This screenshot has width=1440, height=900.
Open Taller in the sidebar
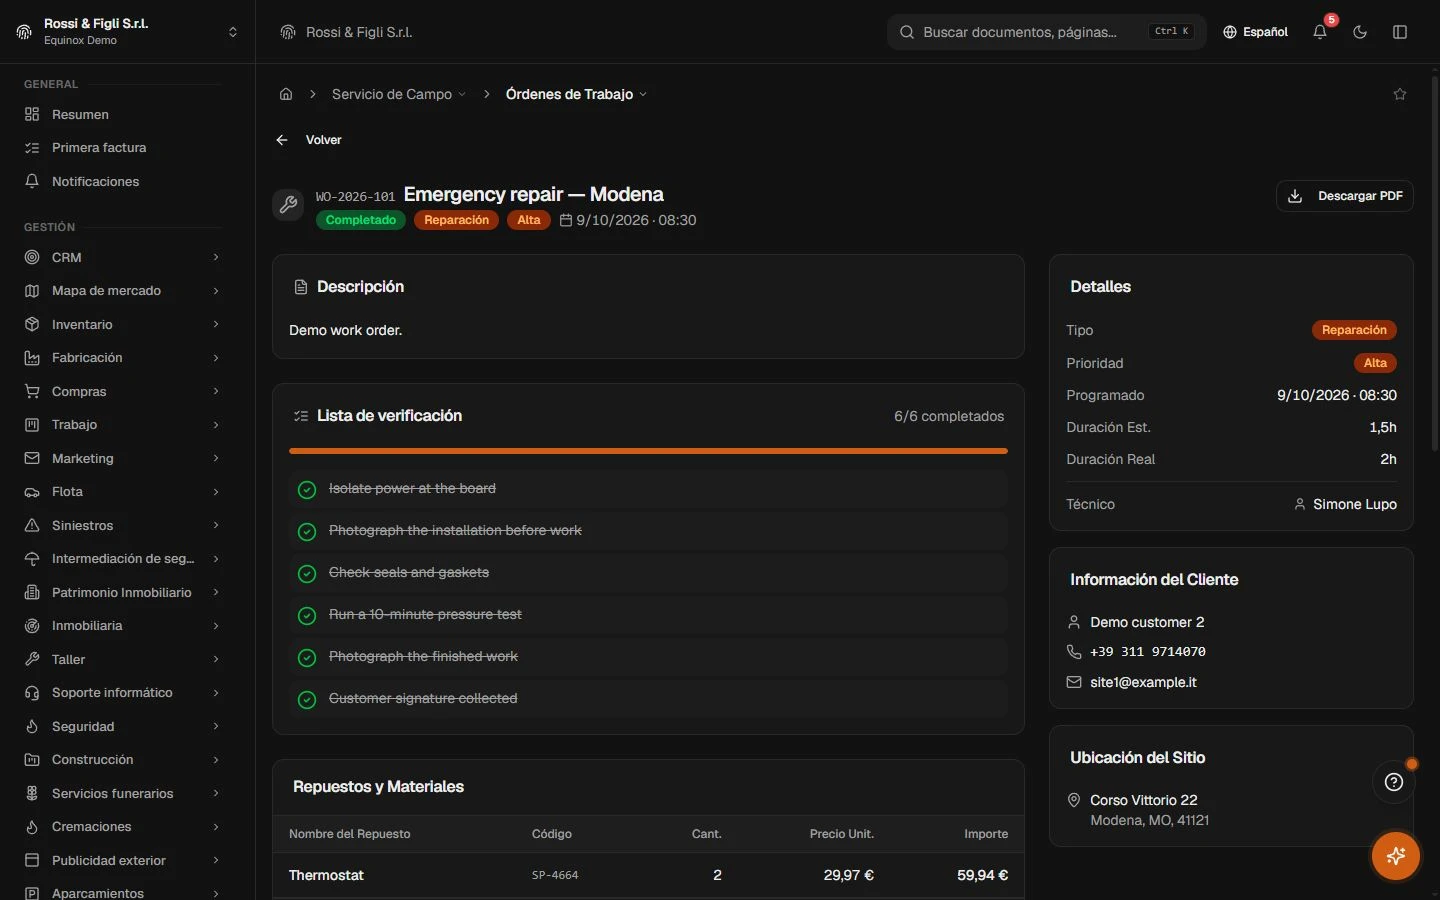123,659
